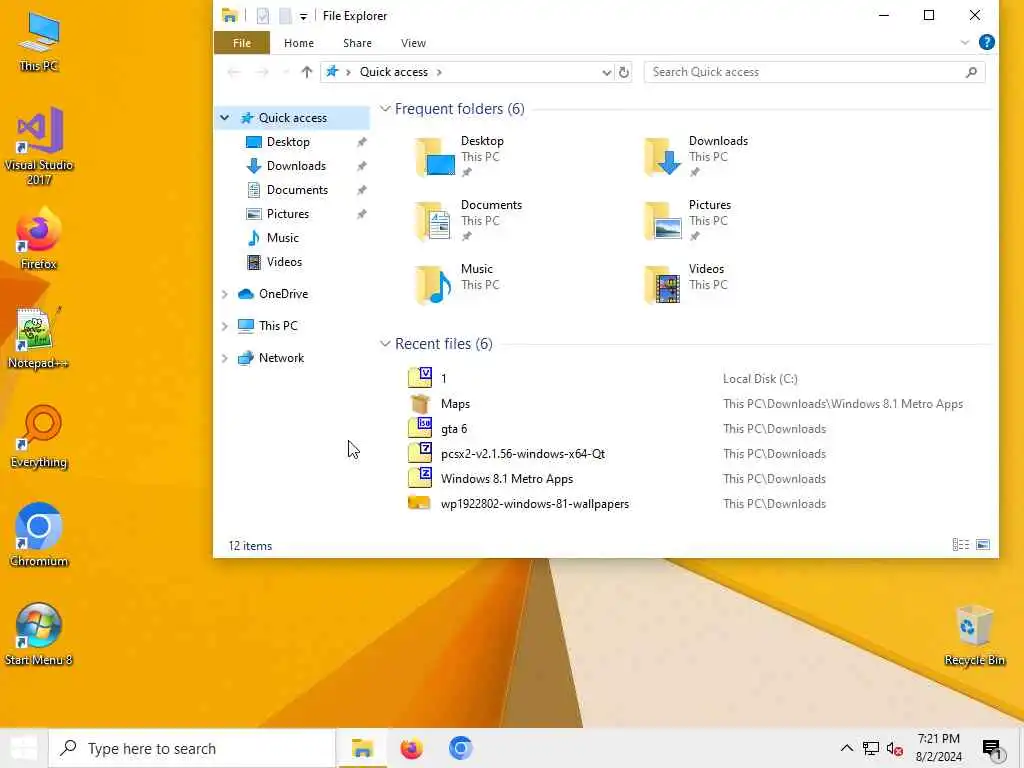Switch to details view in status bar
The image size is (1024, 768).
(x=961, y=545)
